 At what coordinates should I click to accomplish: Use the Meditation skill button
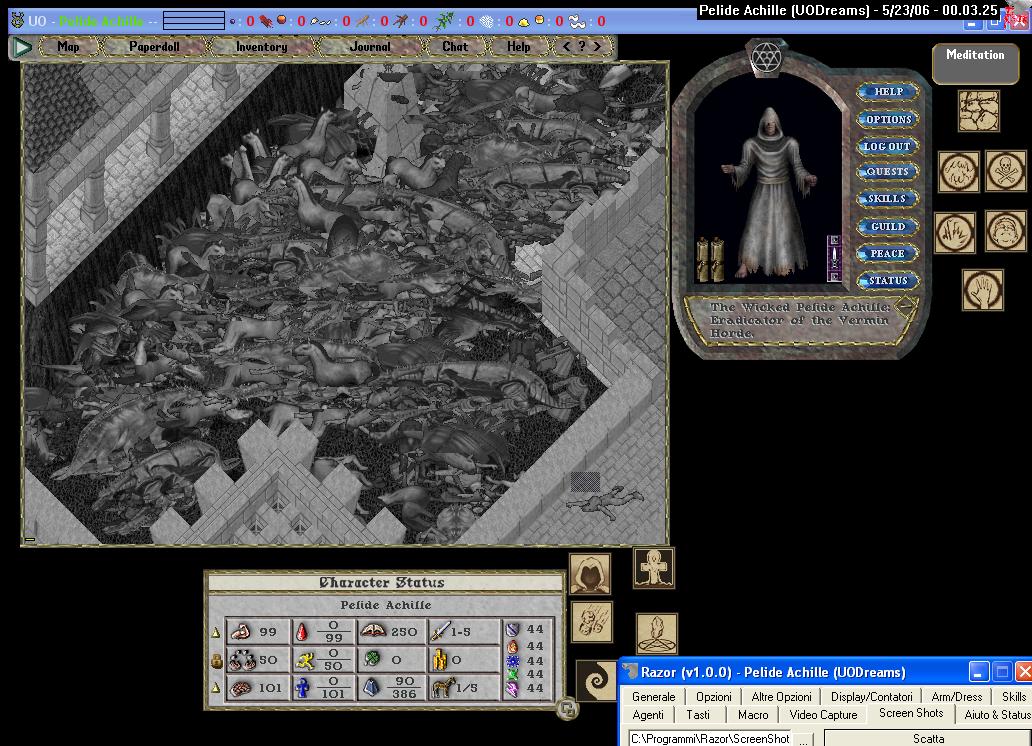tap(975, 64)
